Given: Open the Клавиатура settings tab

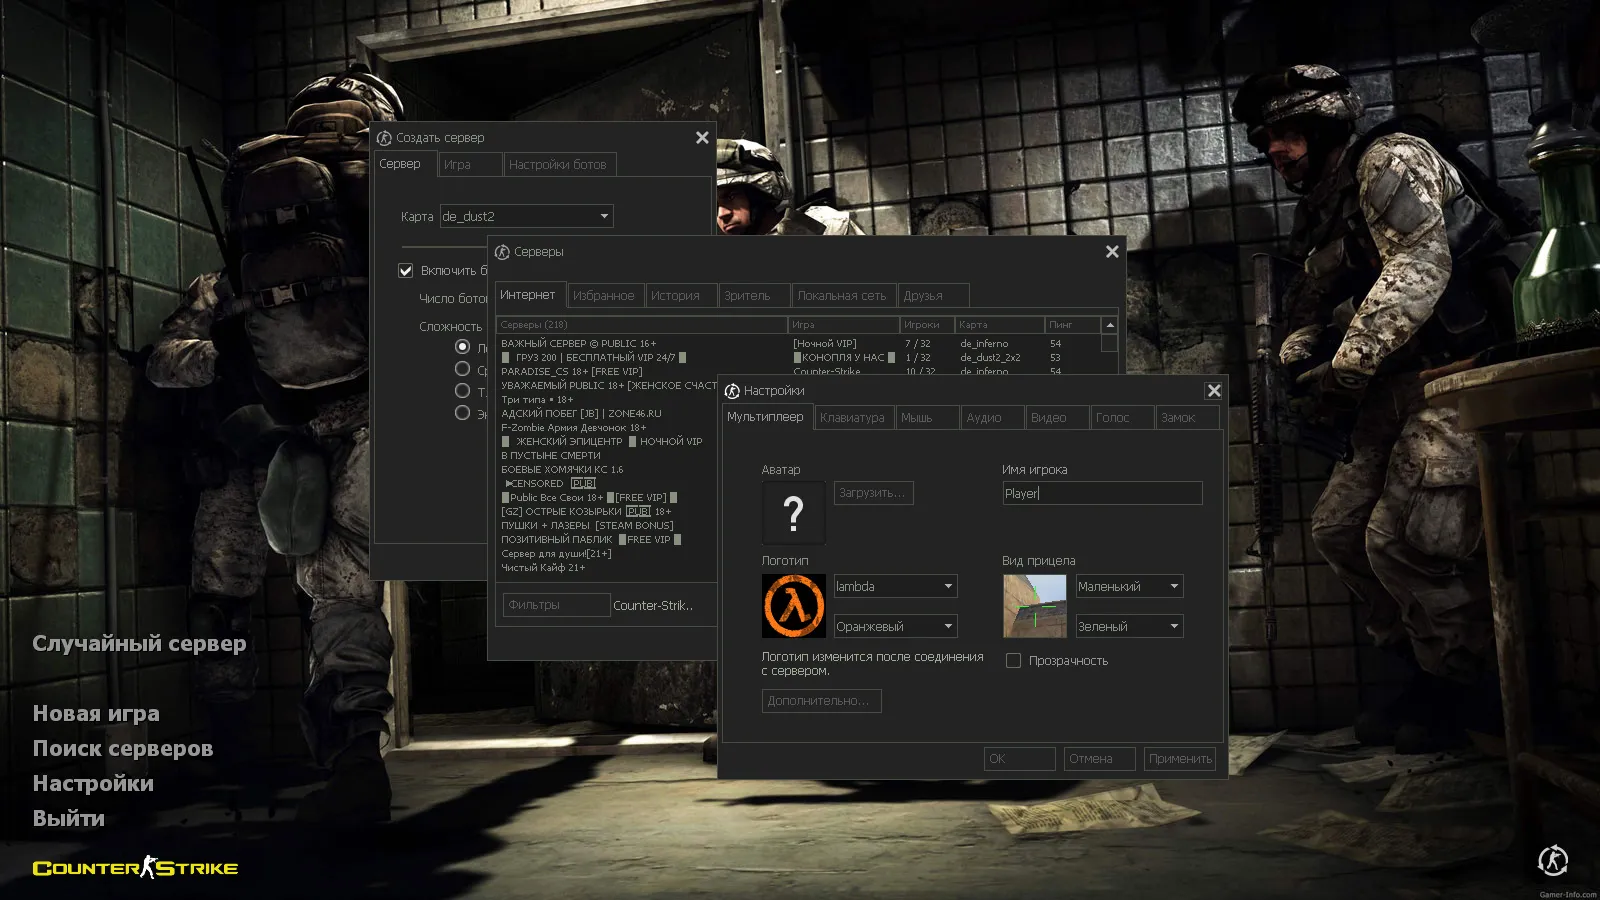Looking at the screenshot, I should coord(852,417).
